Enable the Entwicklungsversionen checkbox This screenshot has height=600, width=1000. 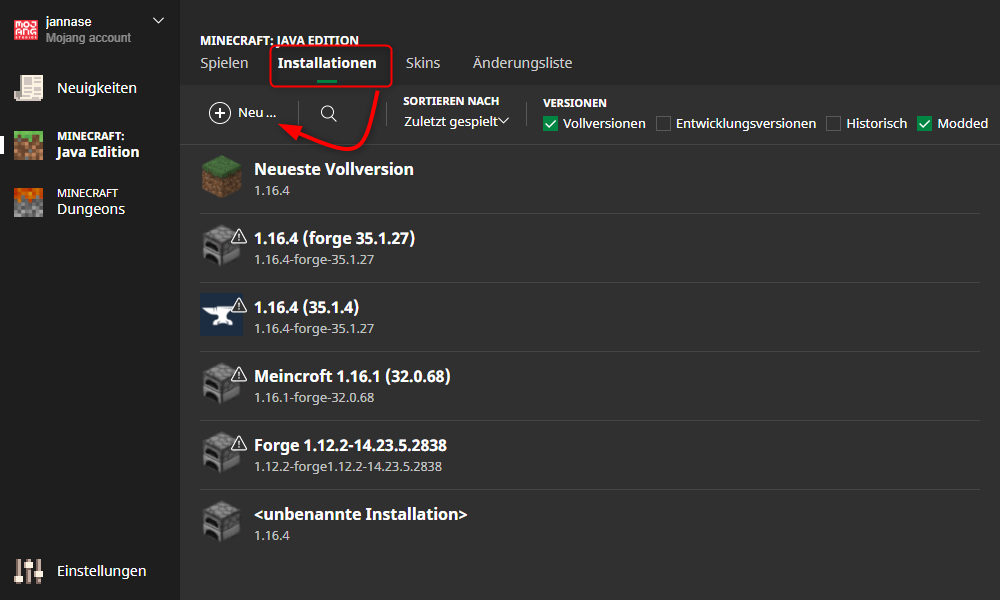663,124
